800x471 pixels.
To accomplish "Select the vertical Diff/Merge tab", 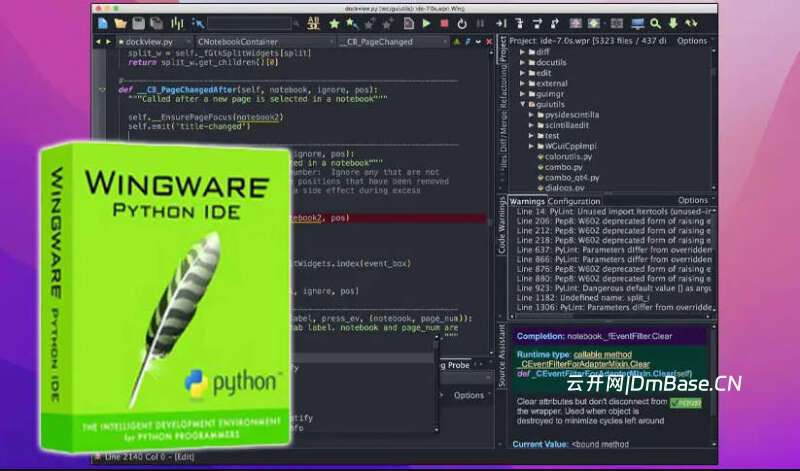I will click(x=503, y=129).
